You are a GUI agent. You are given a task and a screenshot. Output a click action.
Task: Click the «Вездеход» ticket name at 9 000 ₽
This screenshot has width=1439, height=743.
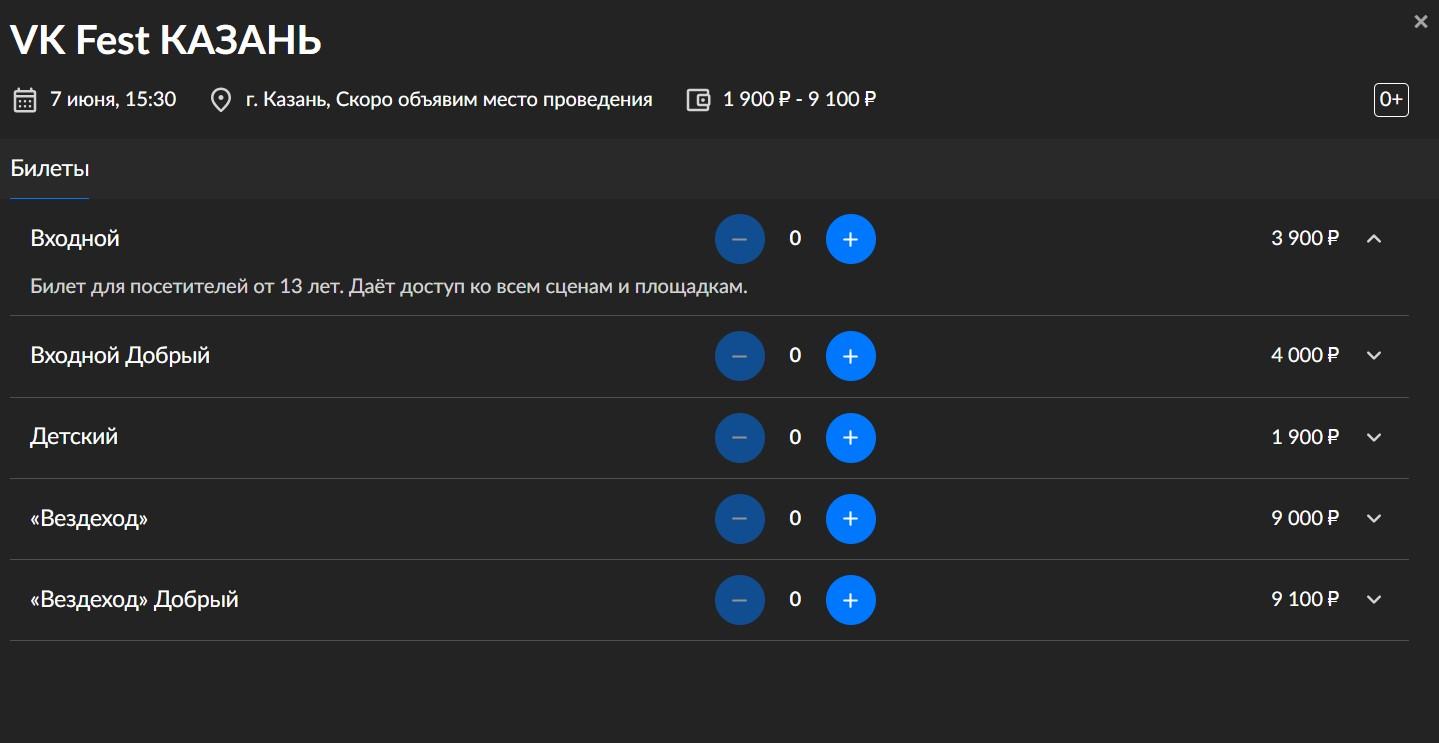pos(89,518)
